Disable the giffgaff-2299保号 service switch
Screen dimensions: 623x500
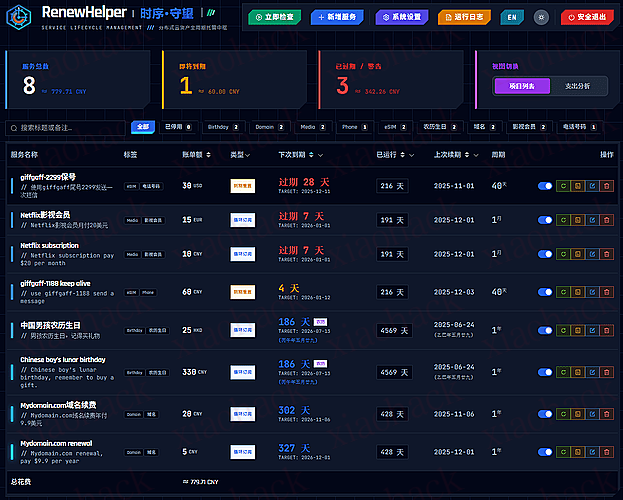pos(545,186)
